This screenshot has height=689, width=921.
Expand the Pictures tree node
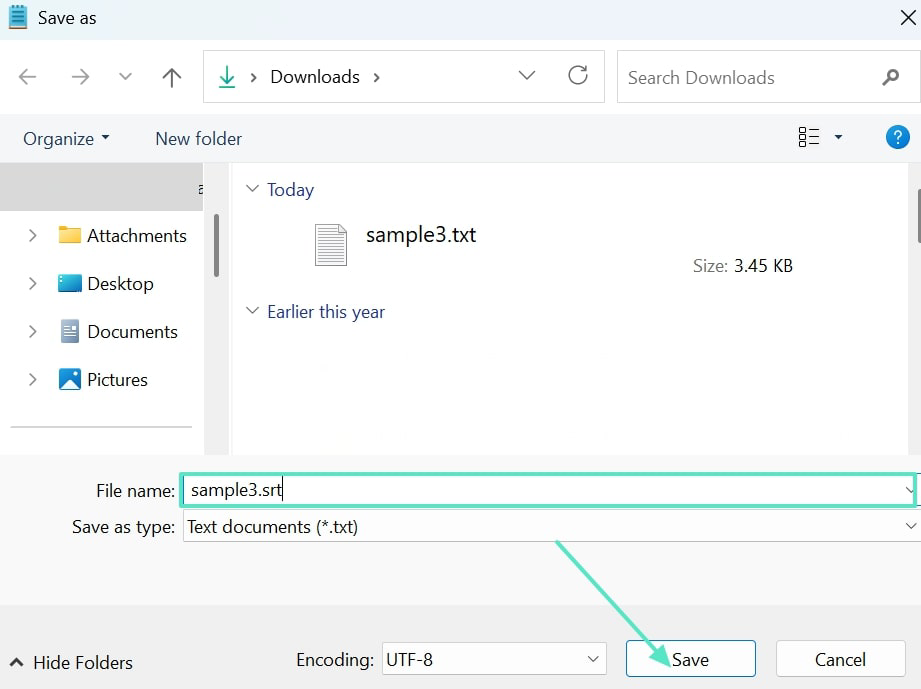pos(33,380)
